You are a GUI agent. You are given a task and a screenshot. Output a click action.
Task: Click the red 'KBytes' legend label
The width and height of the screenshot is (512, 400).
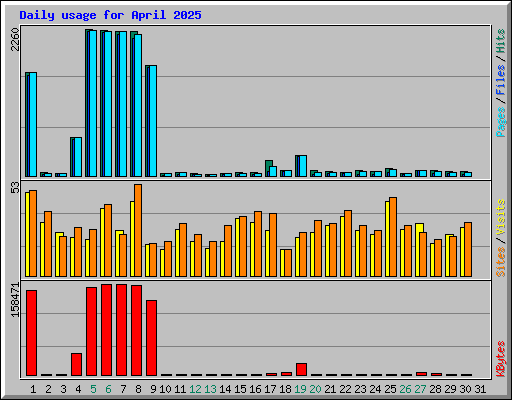[500, 359]
